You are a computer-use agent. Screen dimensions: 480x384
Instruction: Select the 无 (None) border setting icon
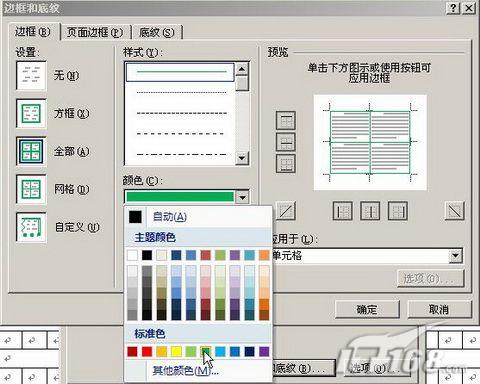pyautogui.click(x=31, y=75)
